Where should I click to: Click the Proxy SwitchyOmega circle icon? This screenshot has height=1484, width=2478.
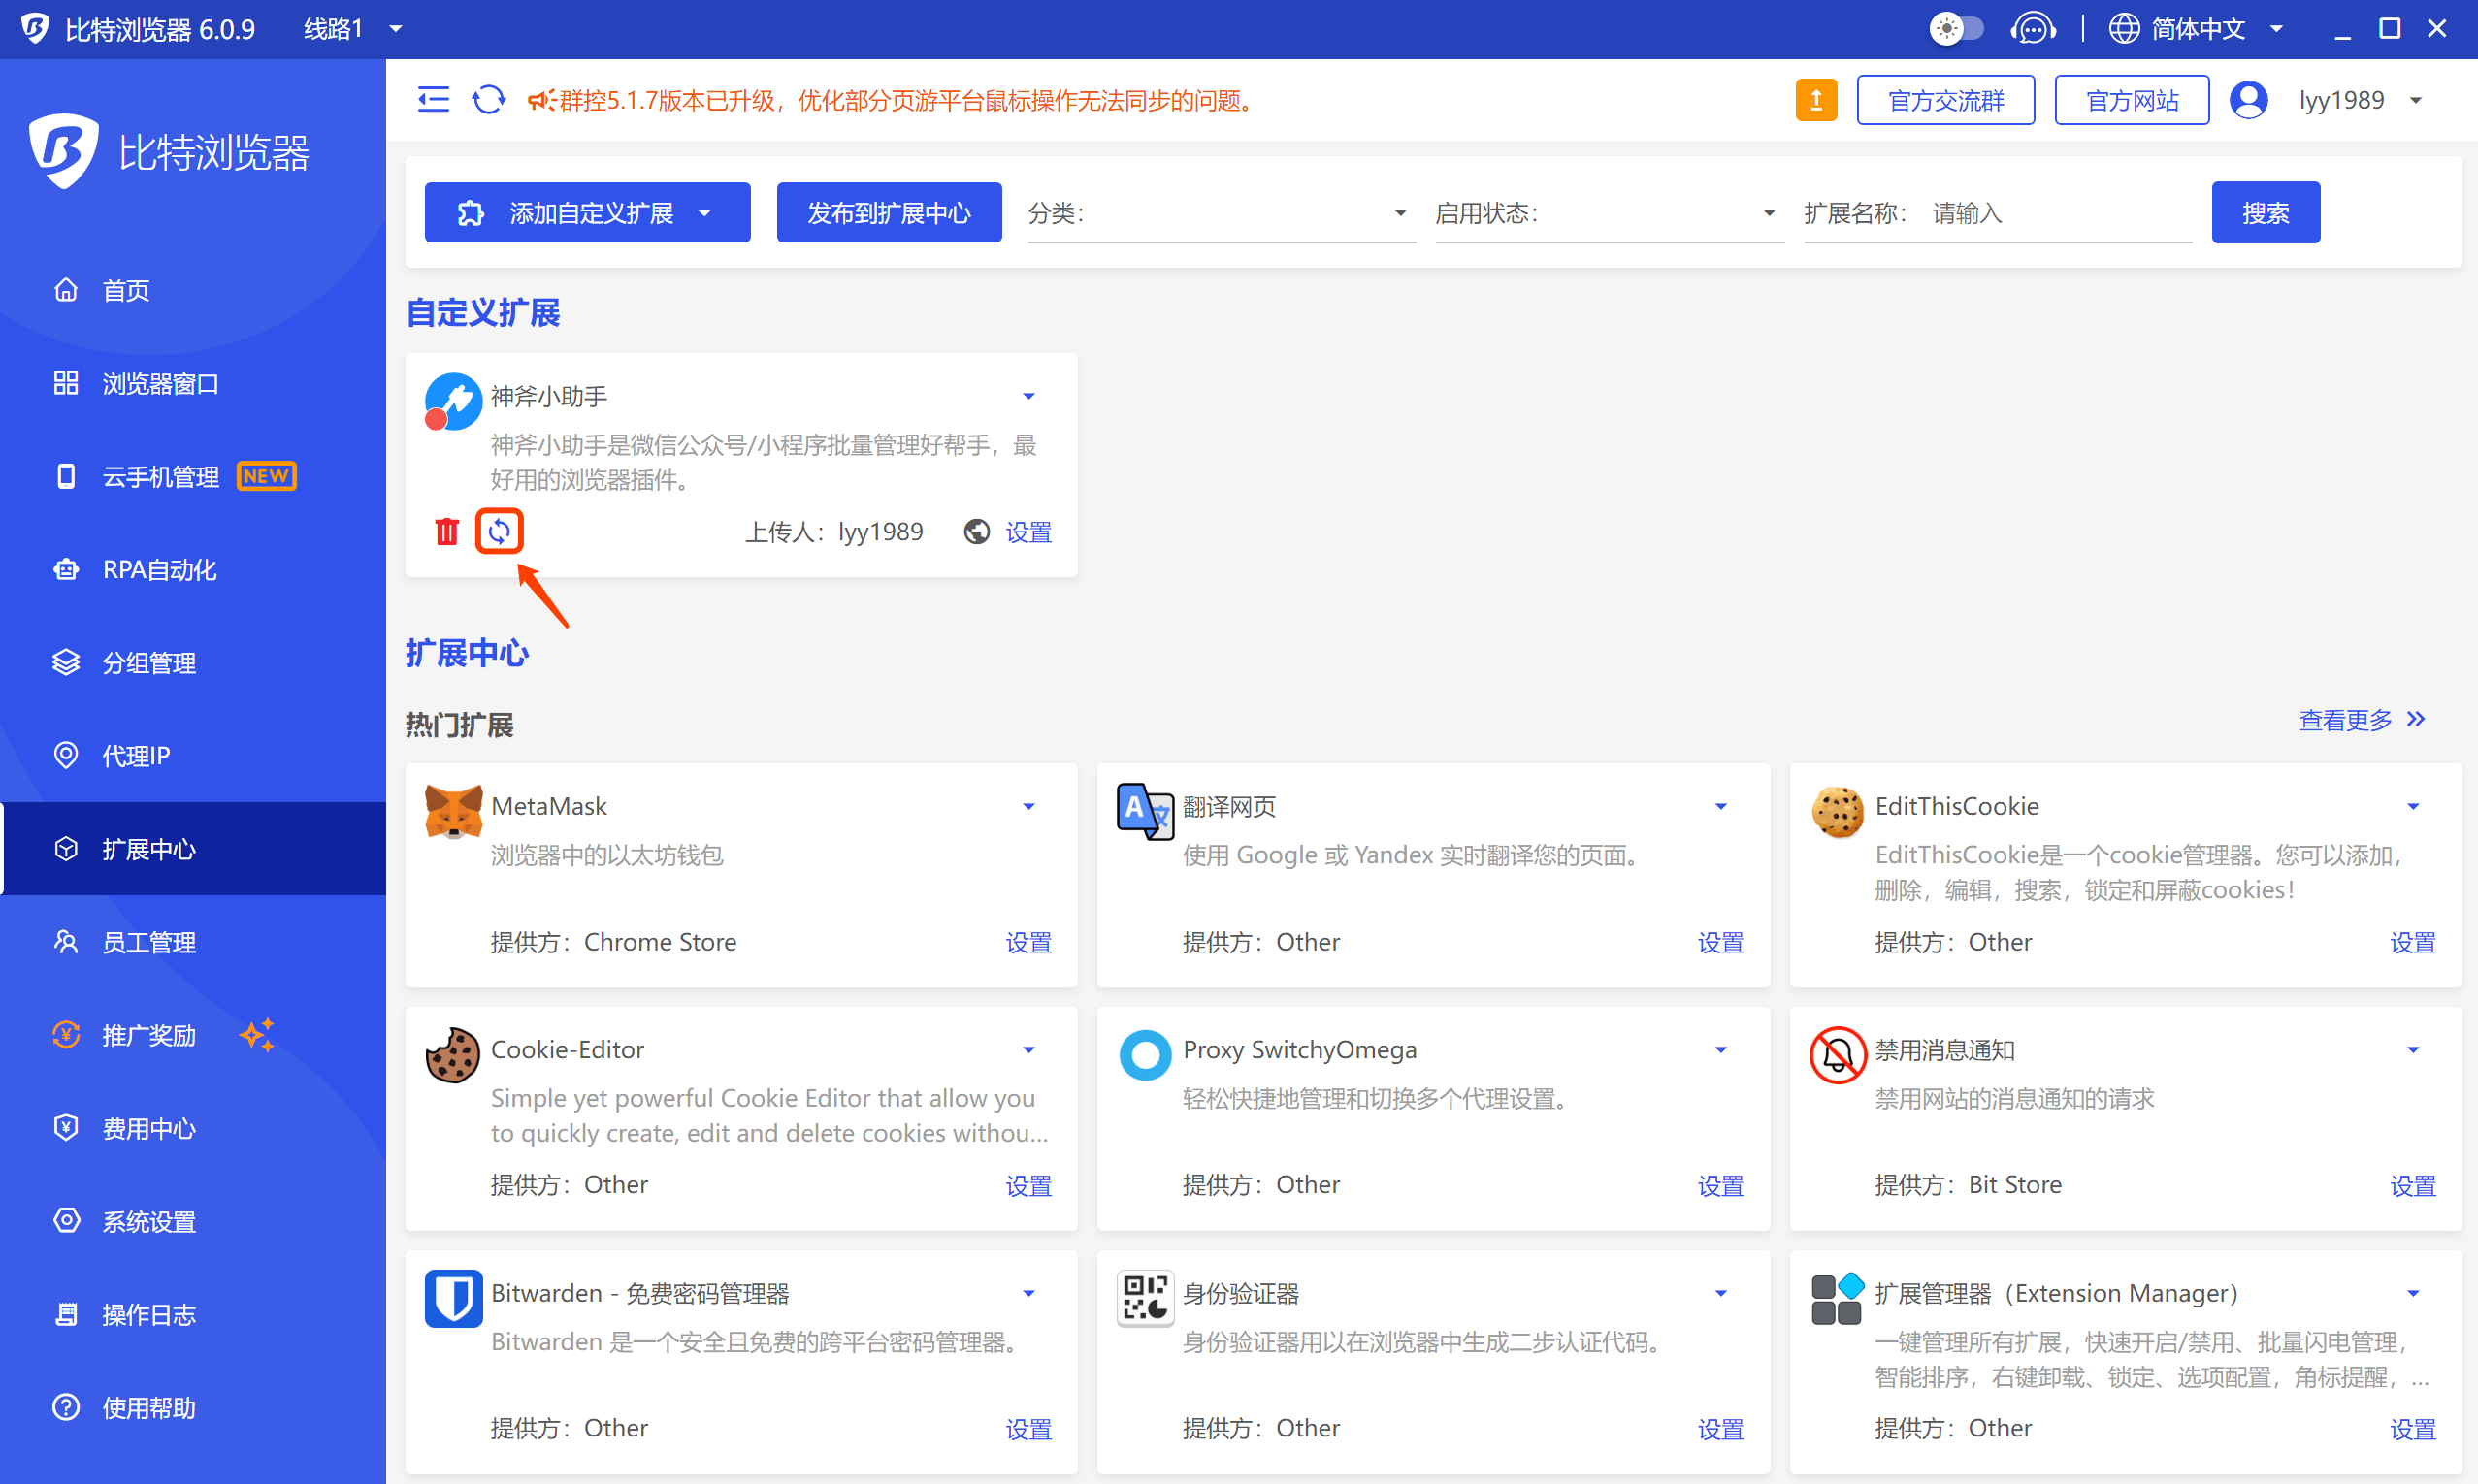coord(1145,1055)
